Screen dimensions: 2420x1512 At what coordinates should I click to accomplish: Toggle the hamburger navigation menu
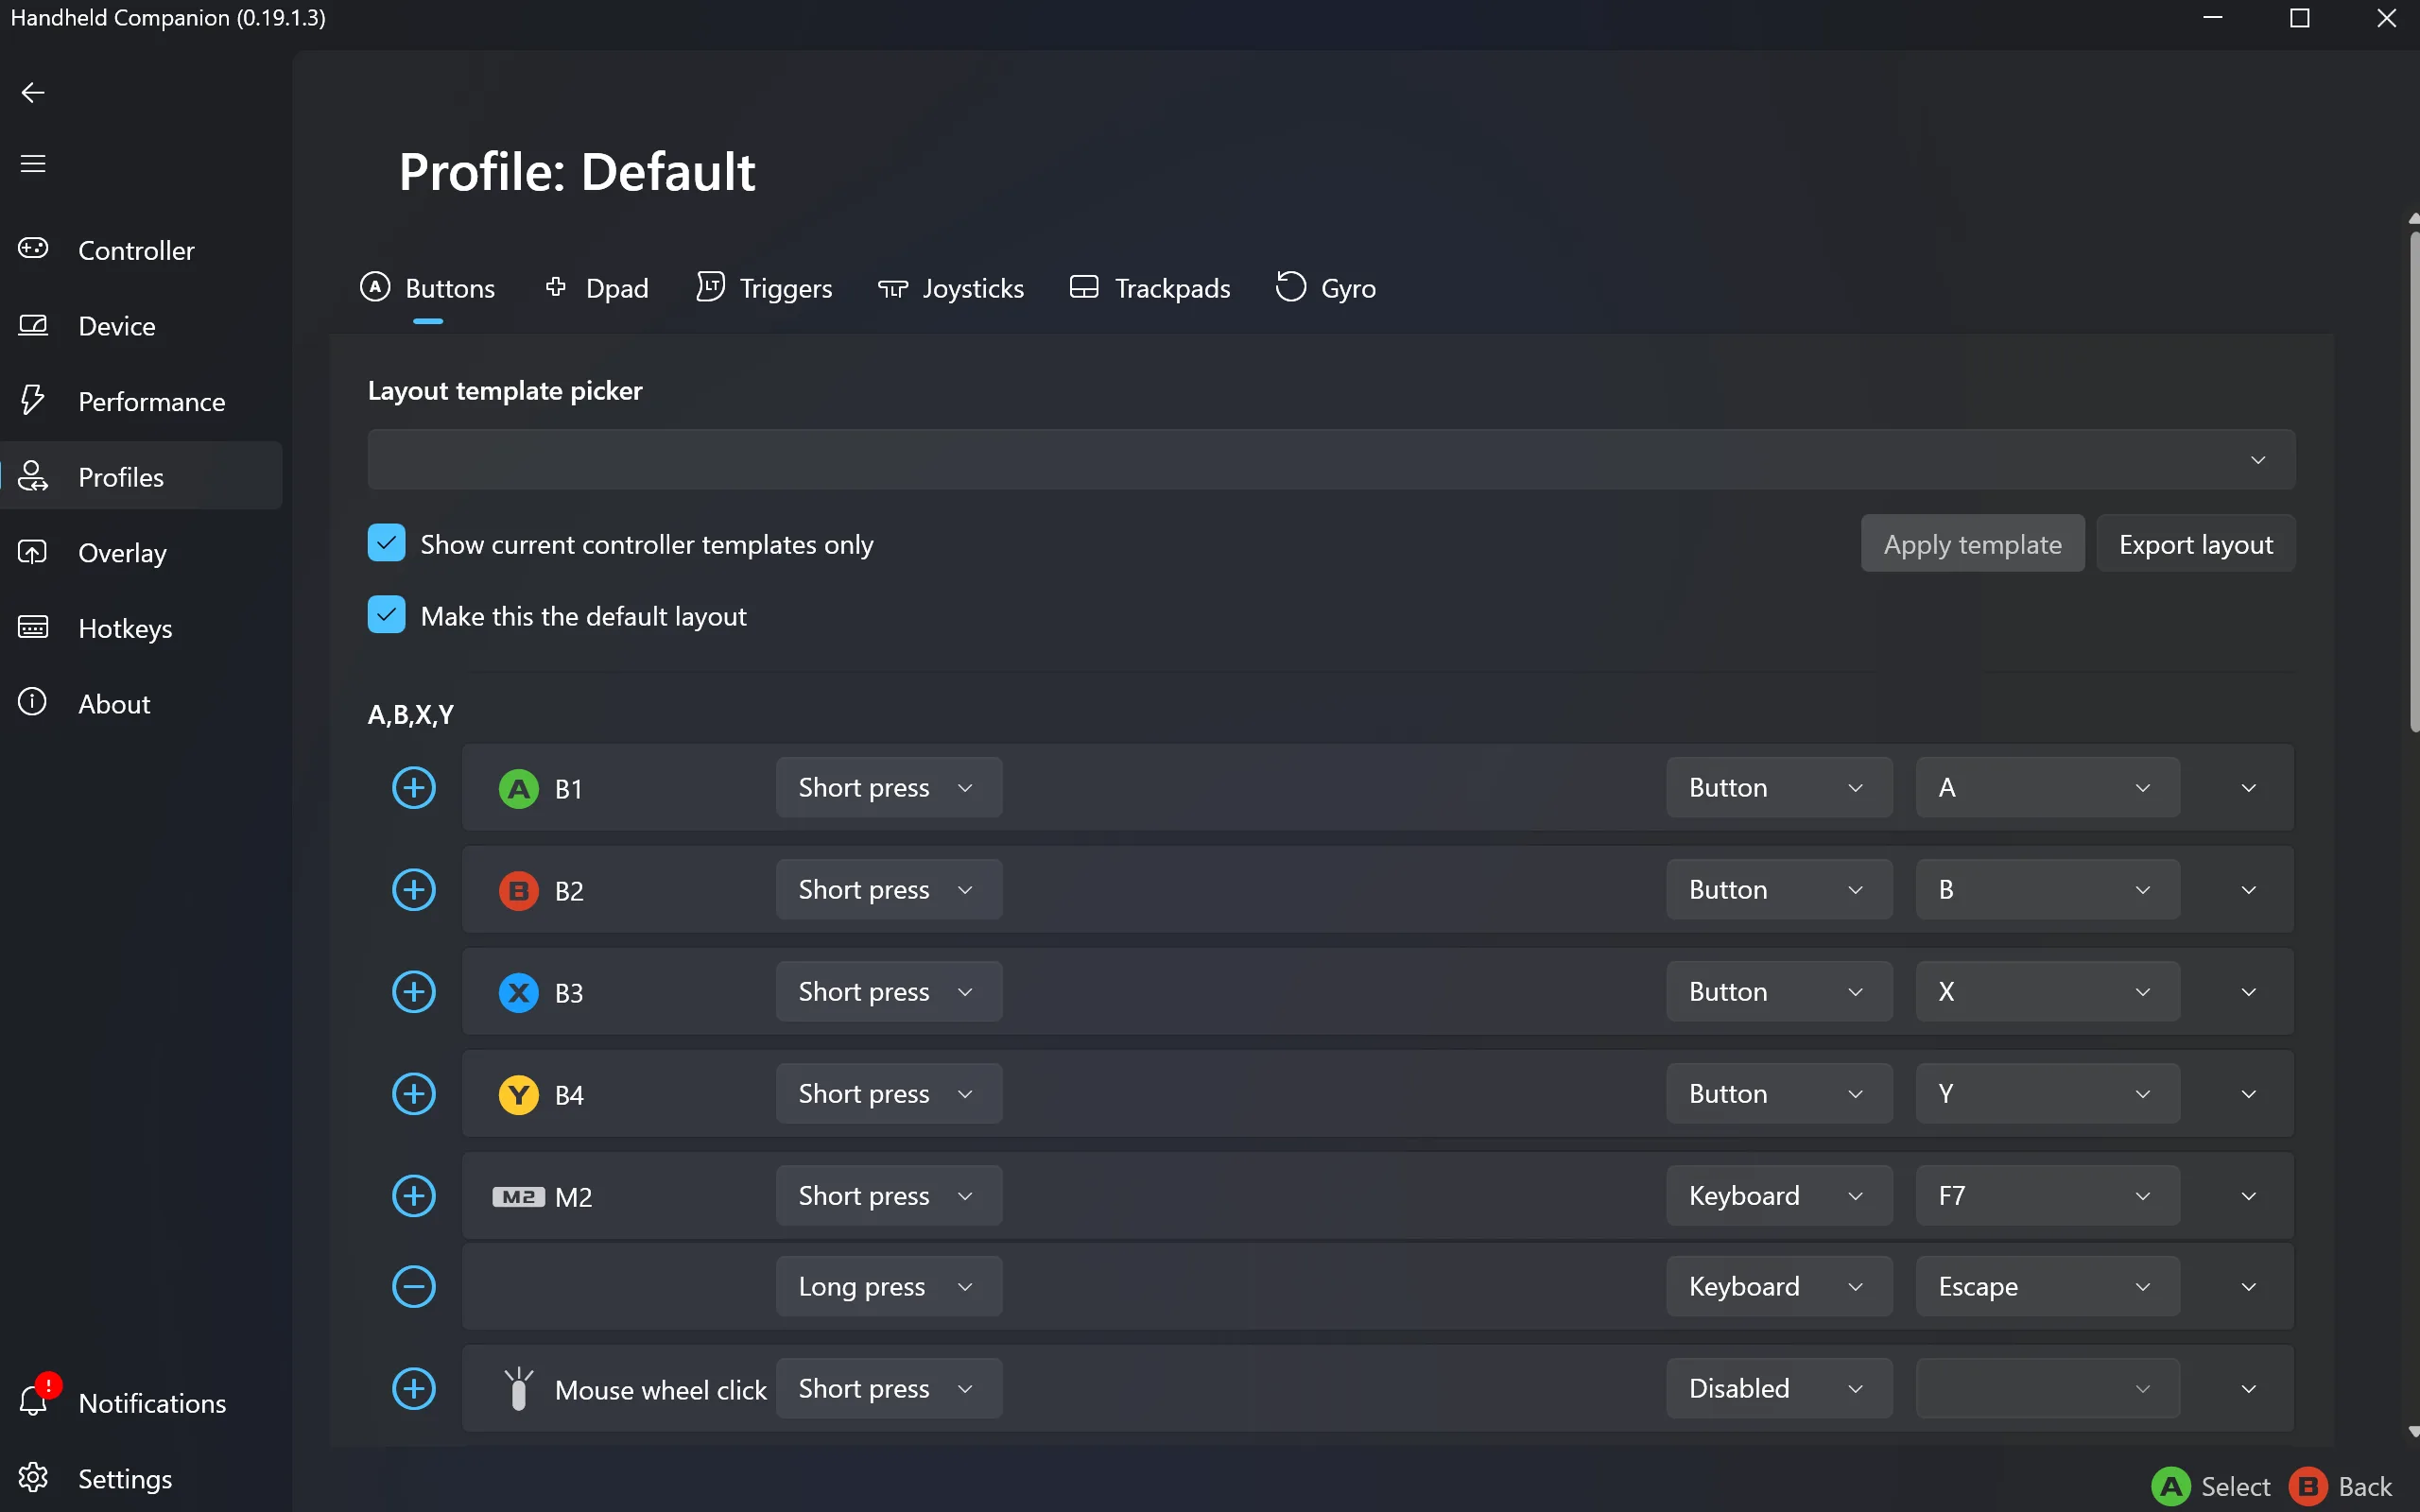(x=33, y=164)
